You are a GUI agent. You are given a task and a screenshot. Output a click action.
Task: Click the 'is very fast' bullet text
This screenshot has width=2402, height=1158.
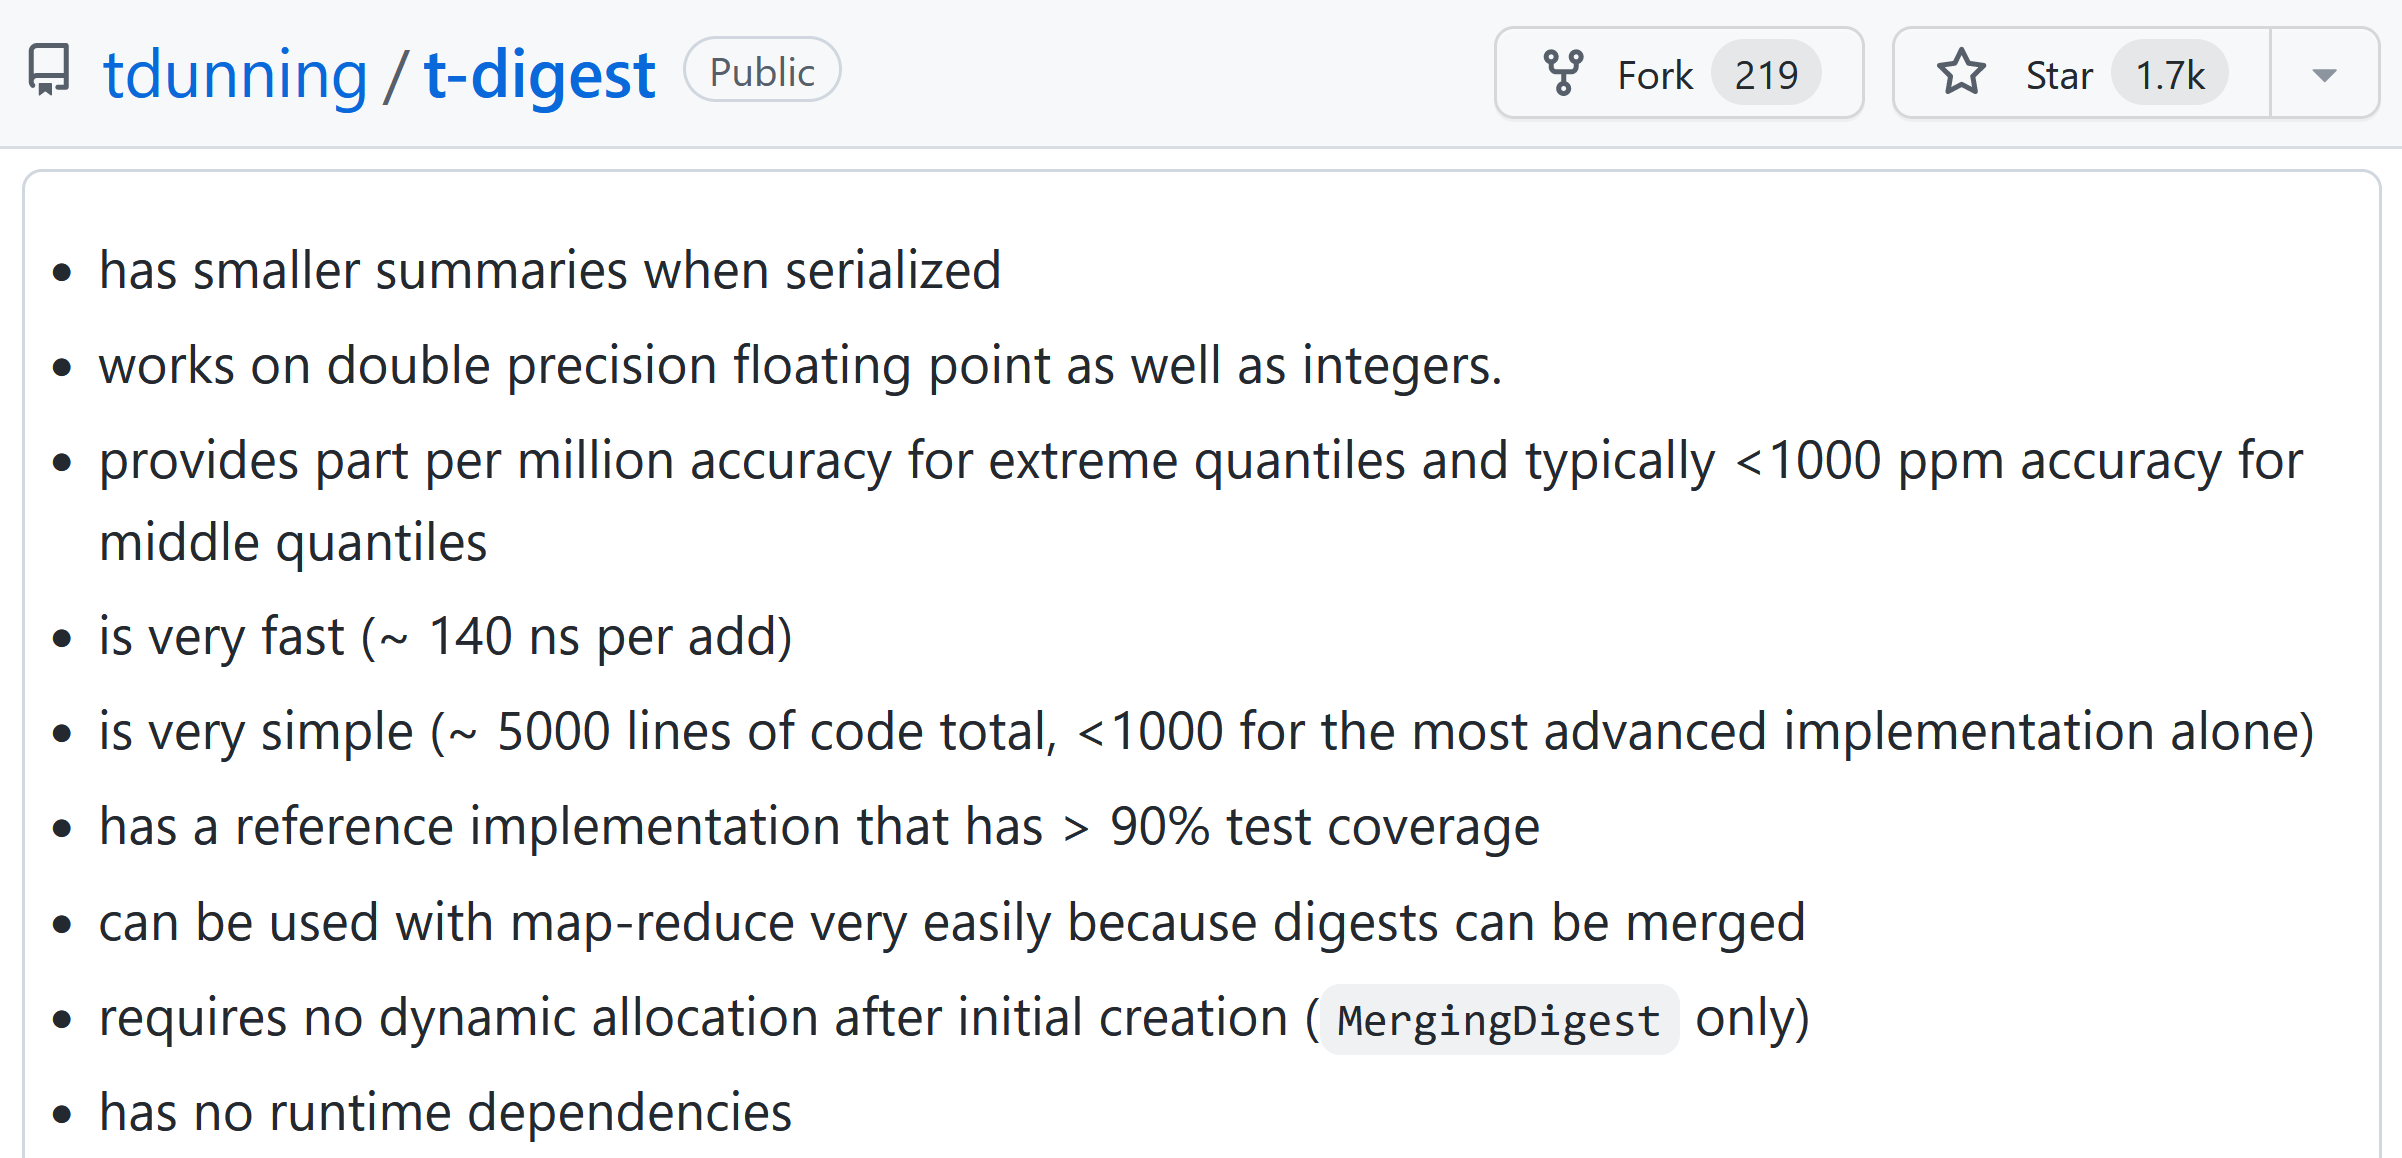(446, 637)
